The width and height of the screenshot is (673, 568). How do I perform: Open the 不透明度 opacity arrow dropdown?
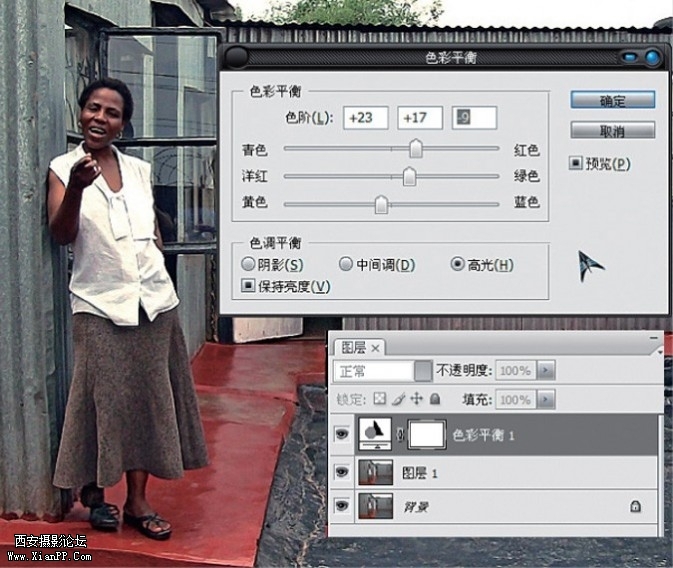pos(545,370)
